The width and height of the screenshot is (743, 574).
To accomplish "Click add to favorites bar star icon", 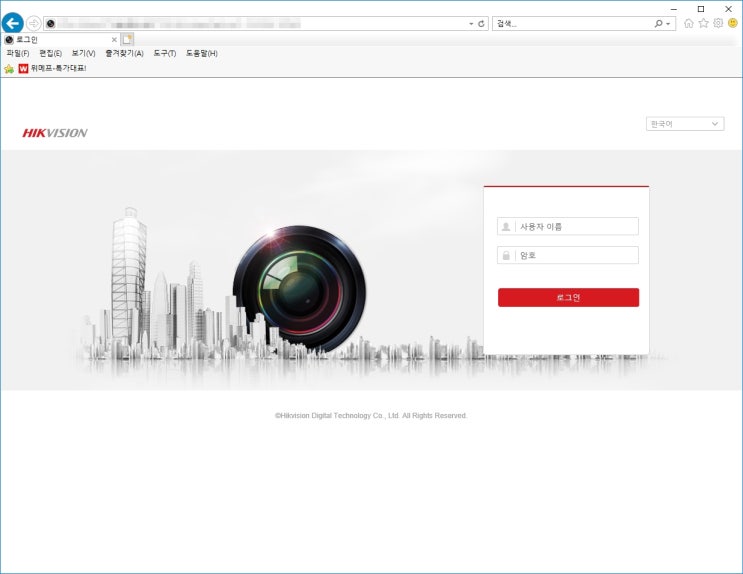I will 9,69.
